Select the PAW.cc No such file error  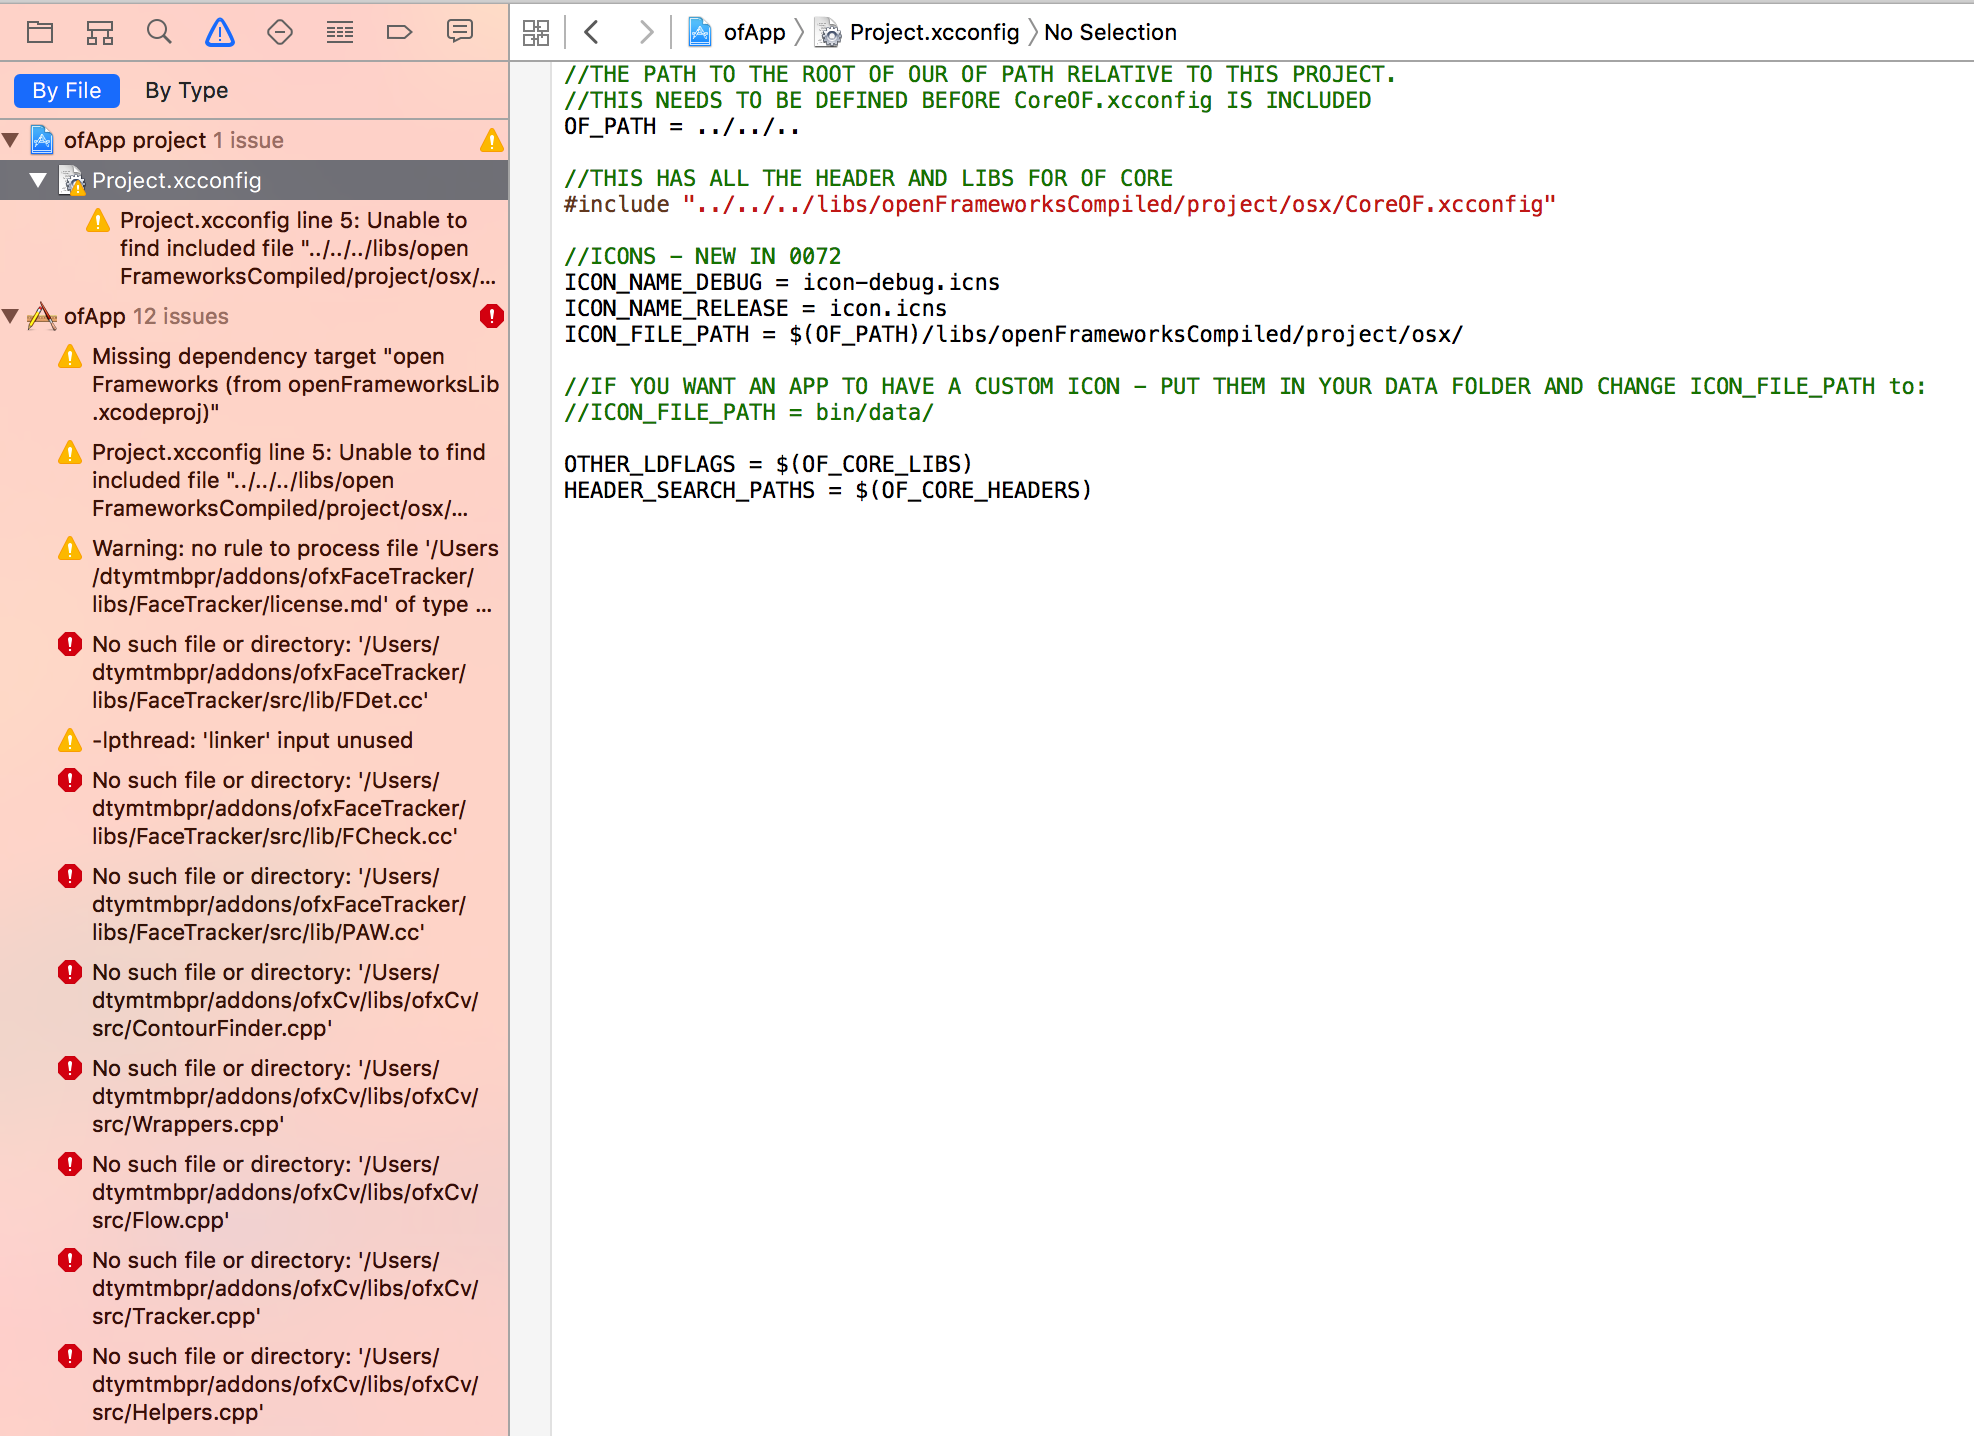254,904
